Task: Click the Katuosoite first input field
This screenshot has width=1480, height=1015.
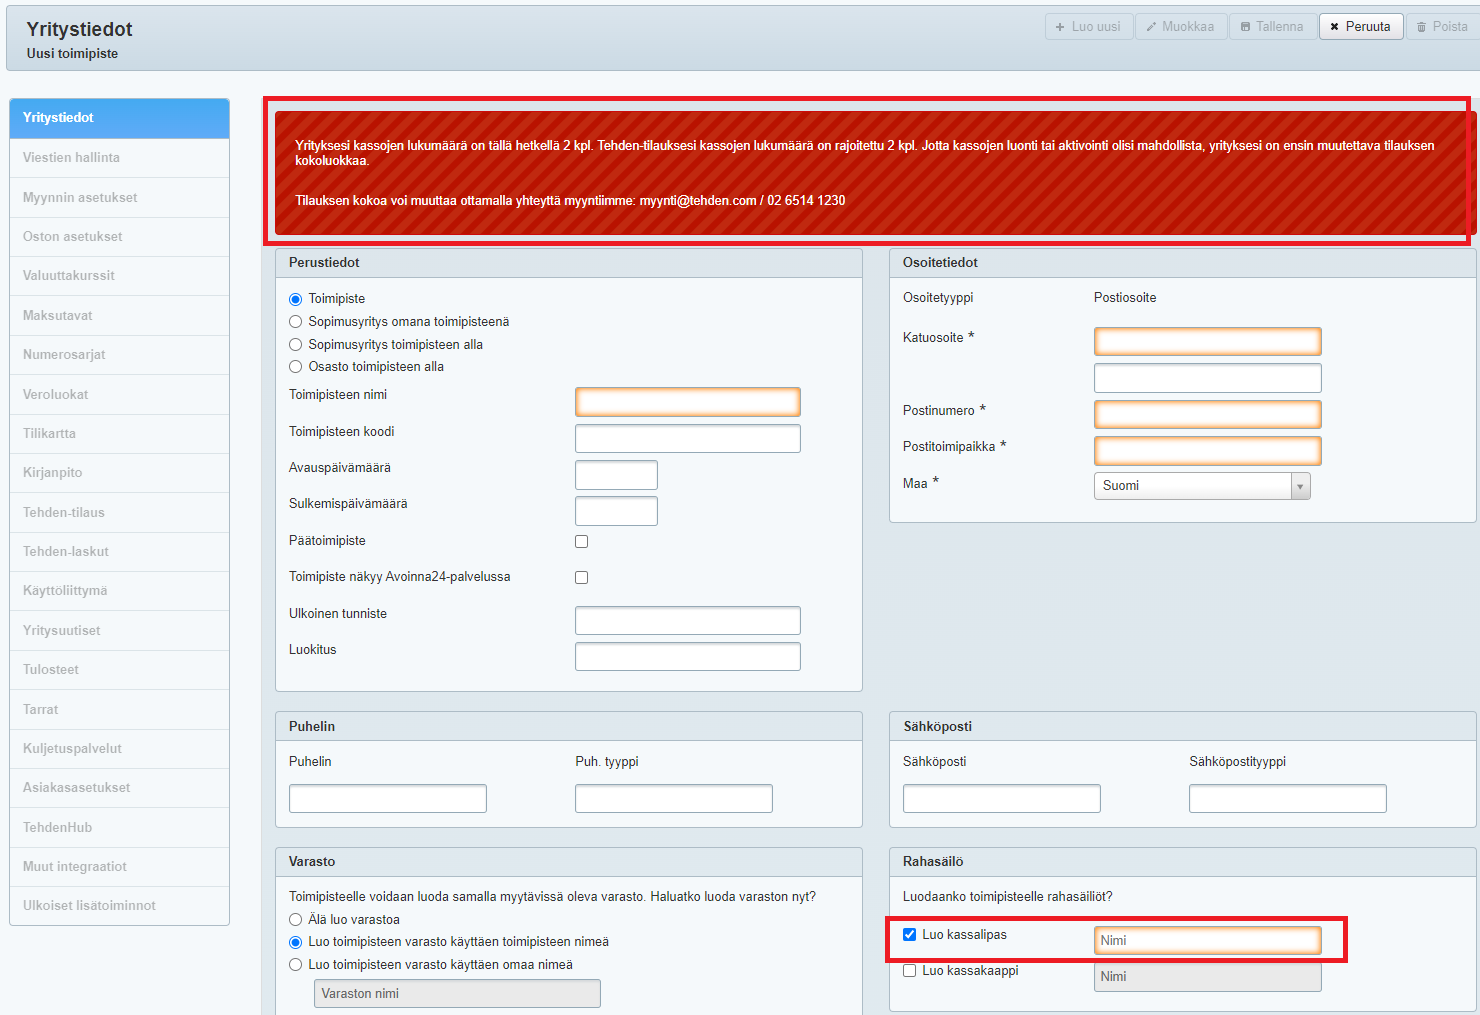Action: click(x=1207, y=342)
